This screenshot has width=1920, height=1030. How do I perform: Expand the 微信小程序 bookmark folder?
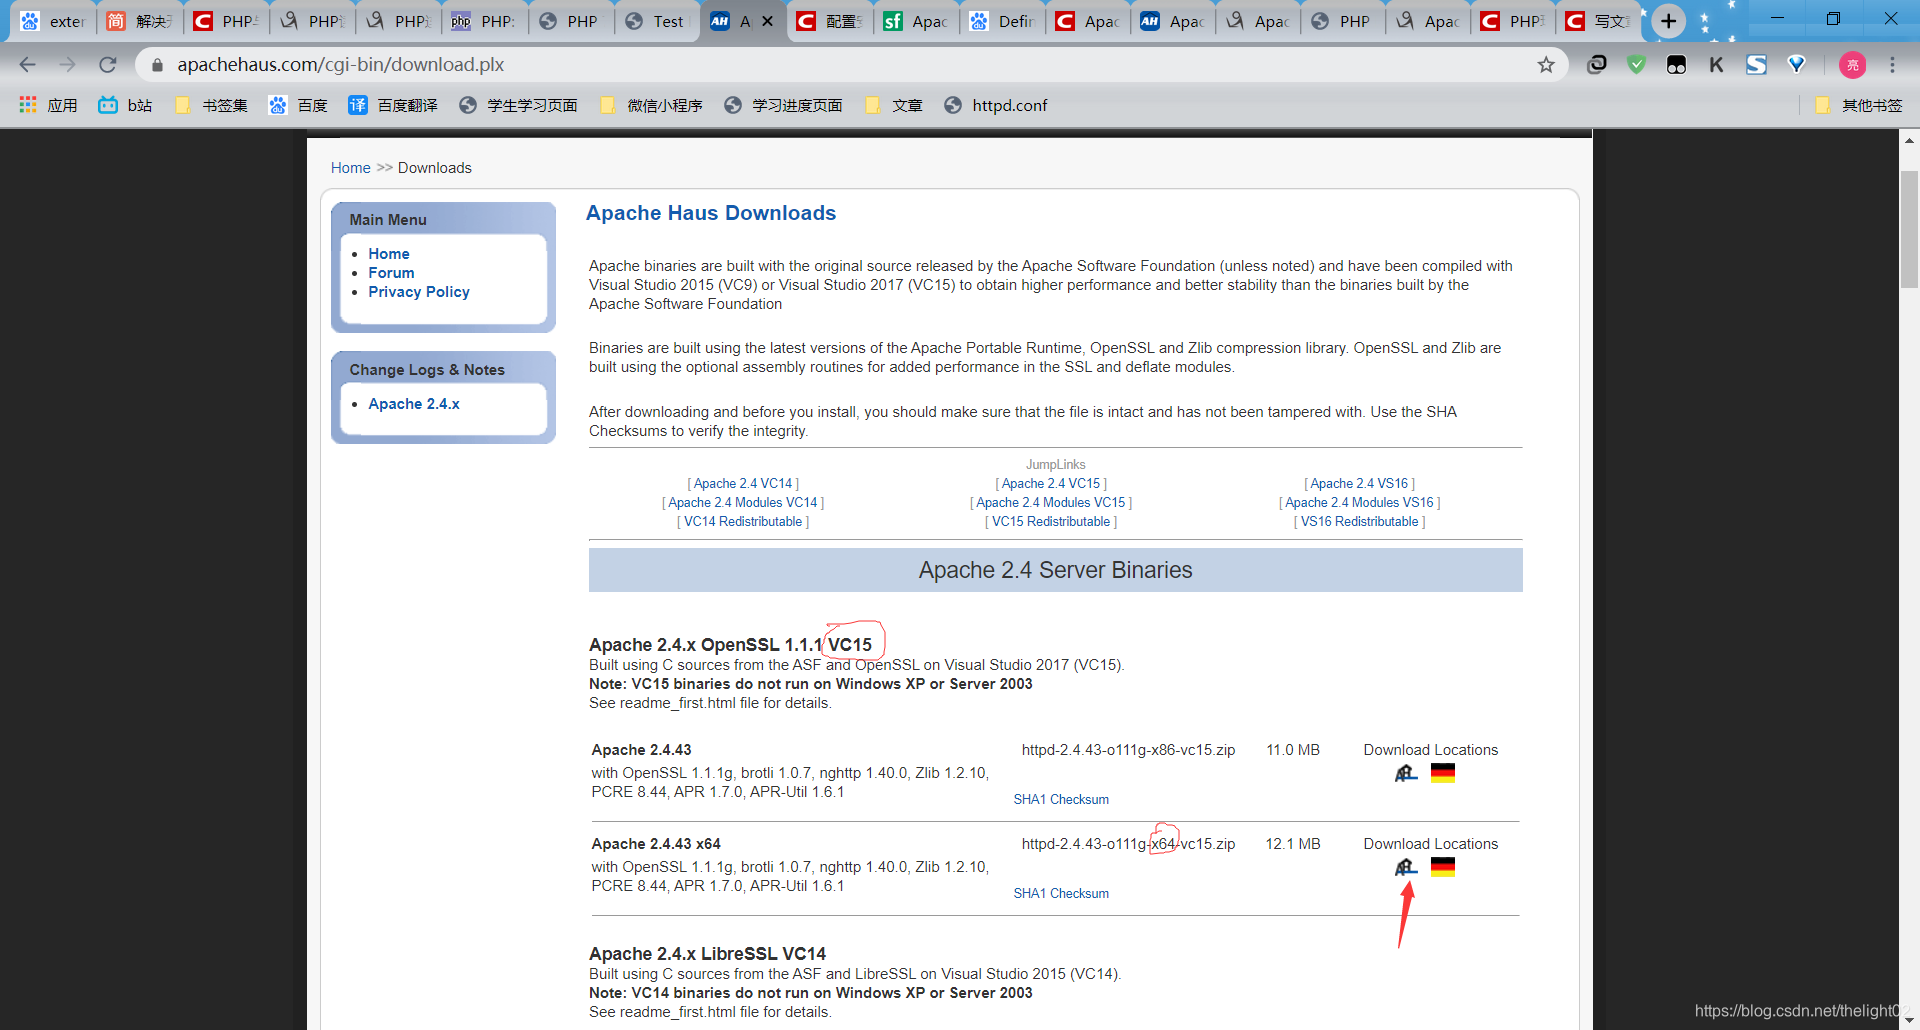pos(651,105)
